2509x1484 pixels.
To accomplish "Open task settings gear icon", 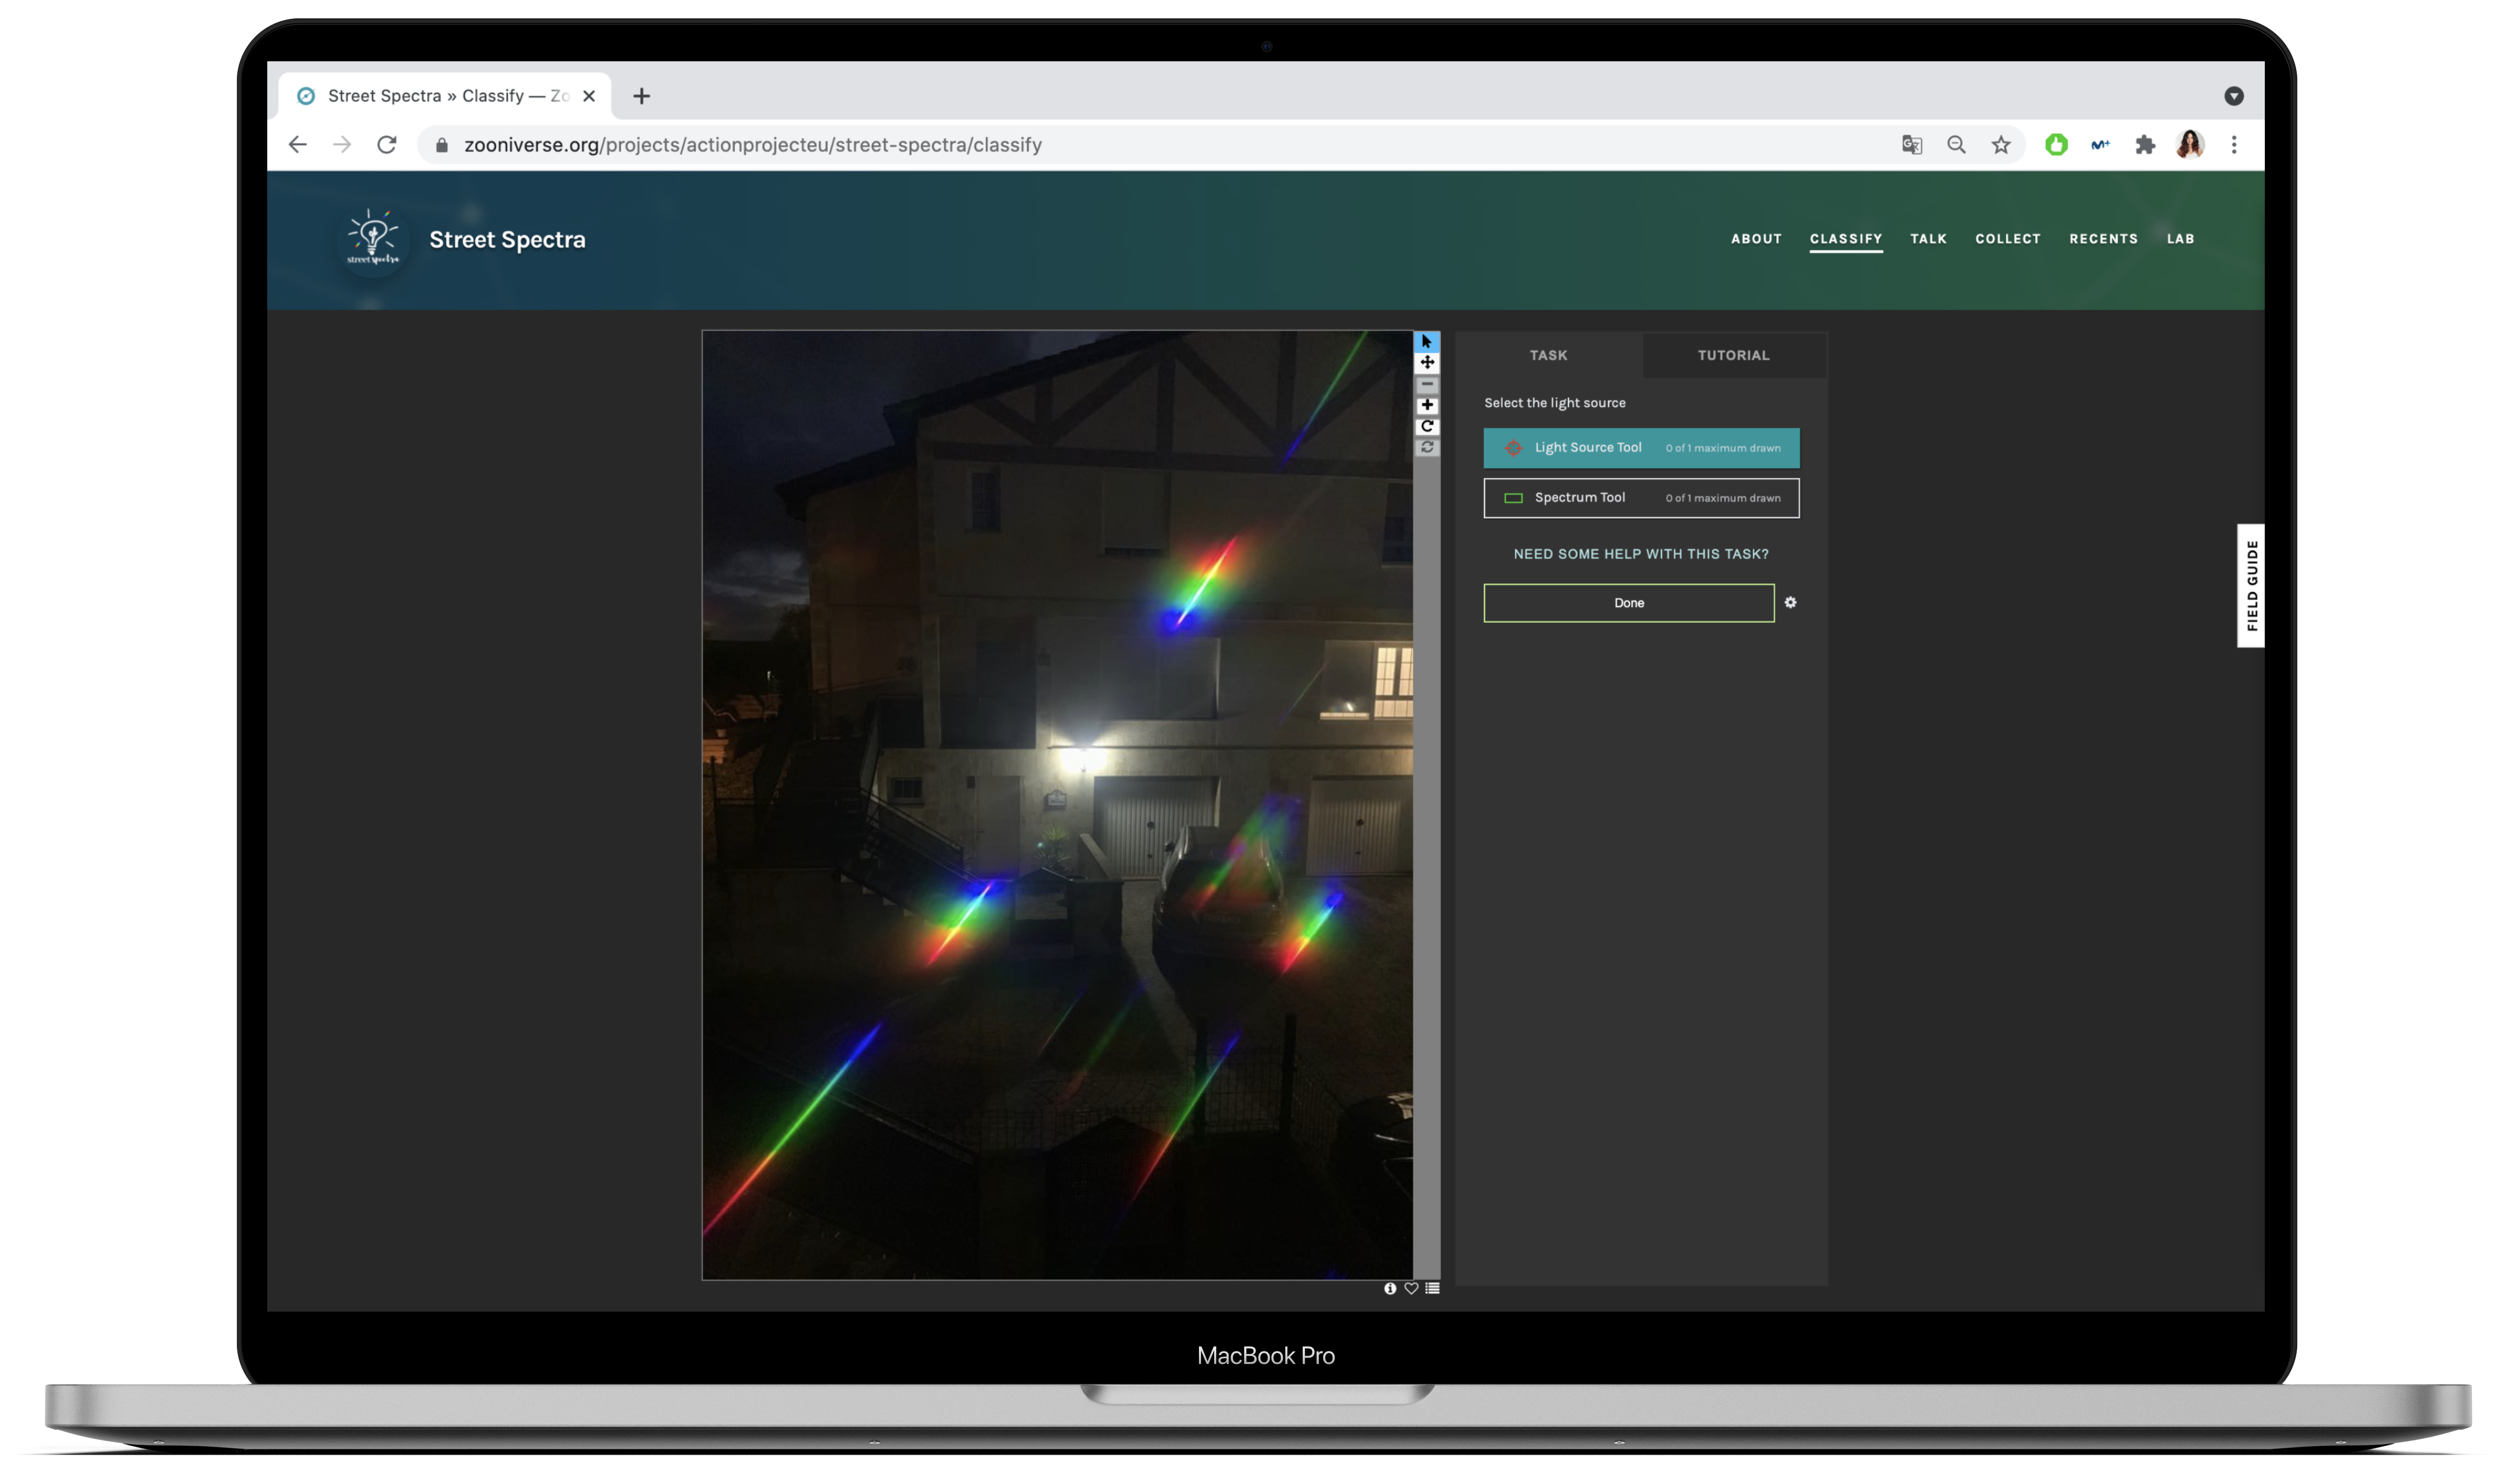I will pos(1790,602).
